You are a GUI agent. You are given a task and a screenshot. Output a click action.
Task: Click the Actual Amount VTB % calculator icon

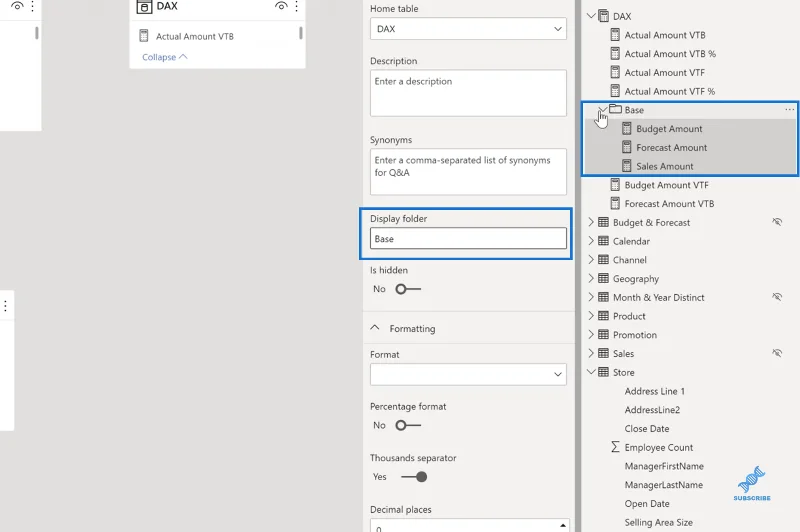click(x=615, y=54)
